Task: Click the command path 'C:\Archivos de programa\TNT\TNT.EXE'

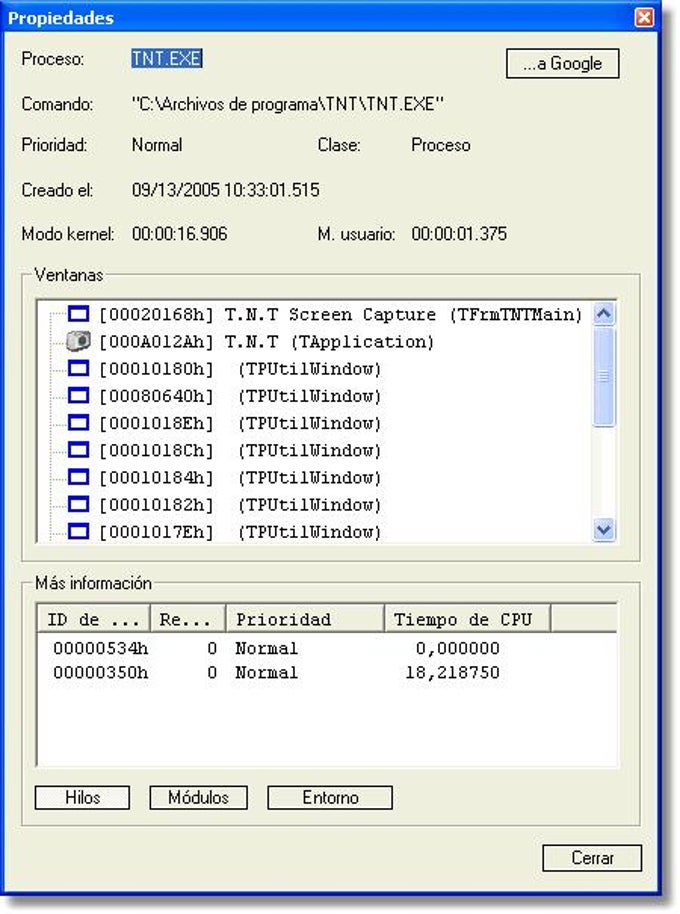Action: click(x=288, y=104)
